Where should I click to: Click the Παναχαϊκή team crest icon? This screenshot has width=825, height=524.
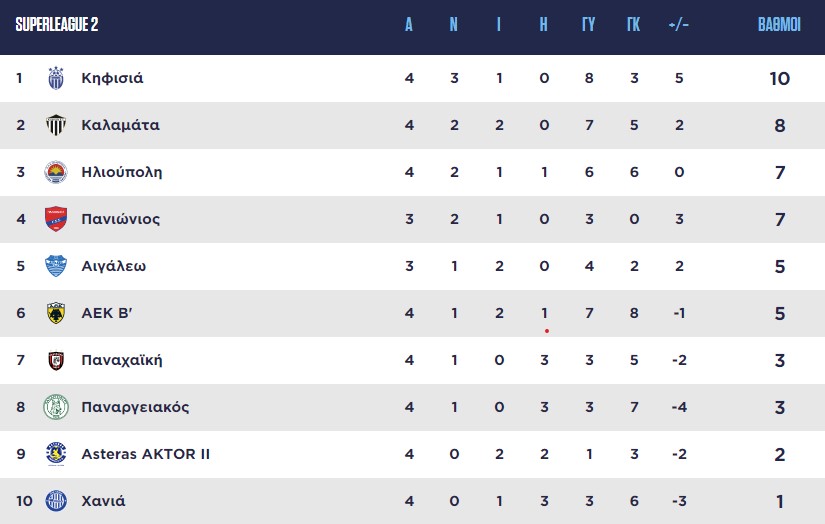[x=56, y=360]
